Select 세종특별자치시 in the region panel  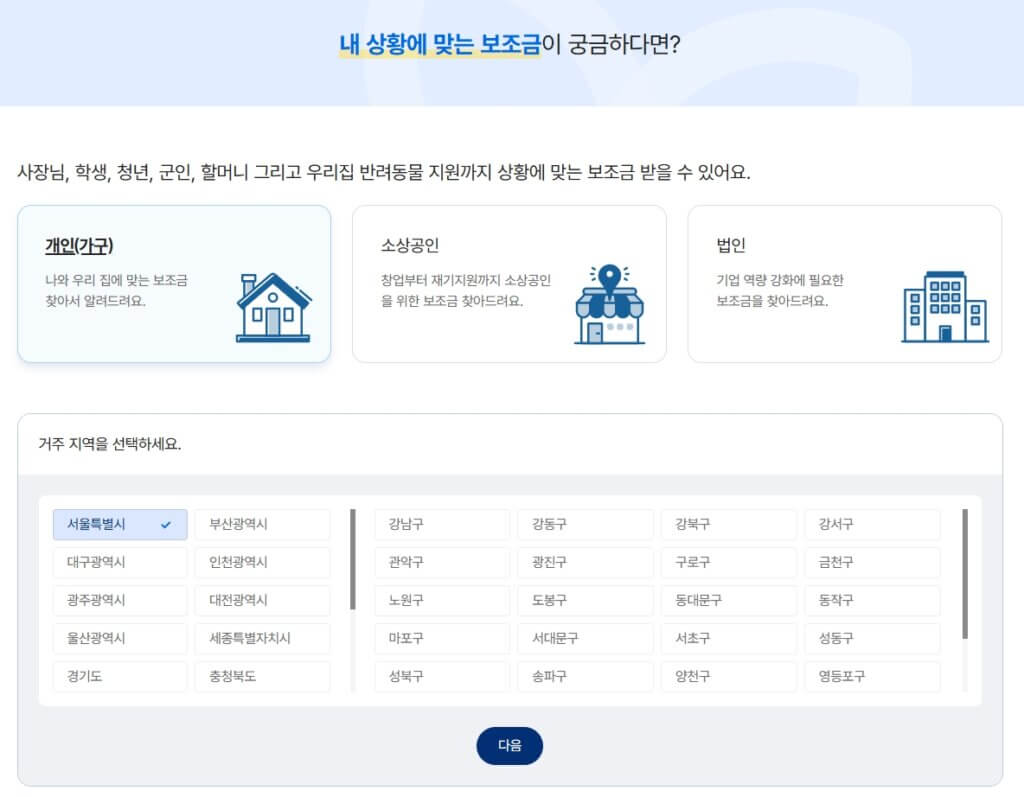(x=262, y=638)
